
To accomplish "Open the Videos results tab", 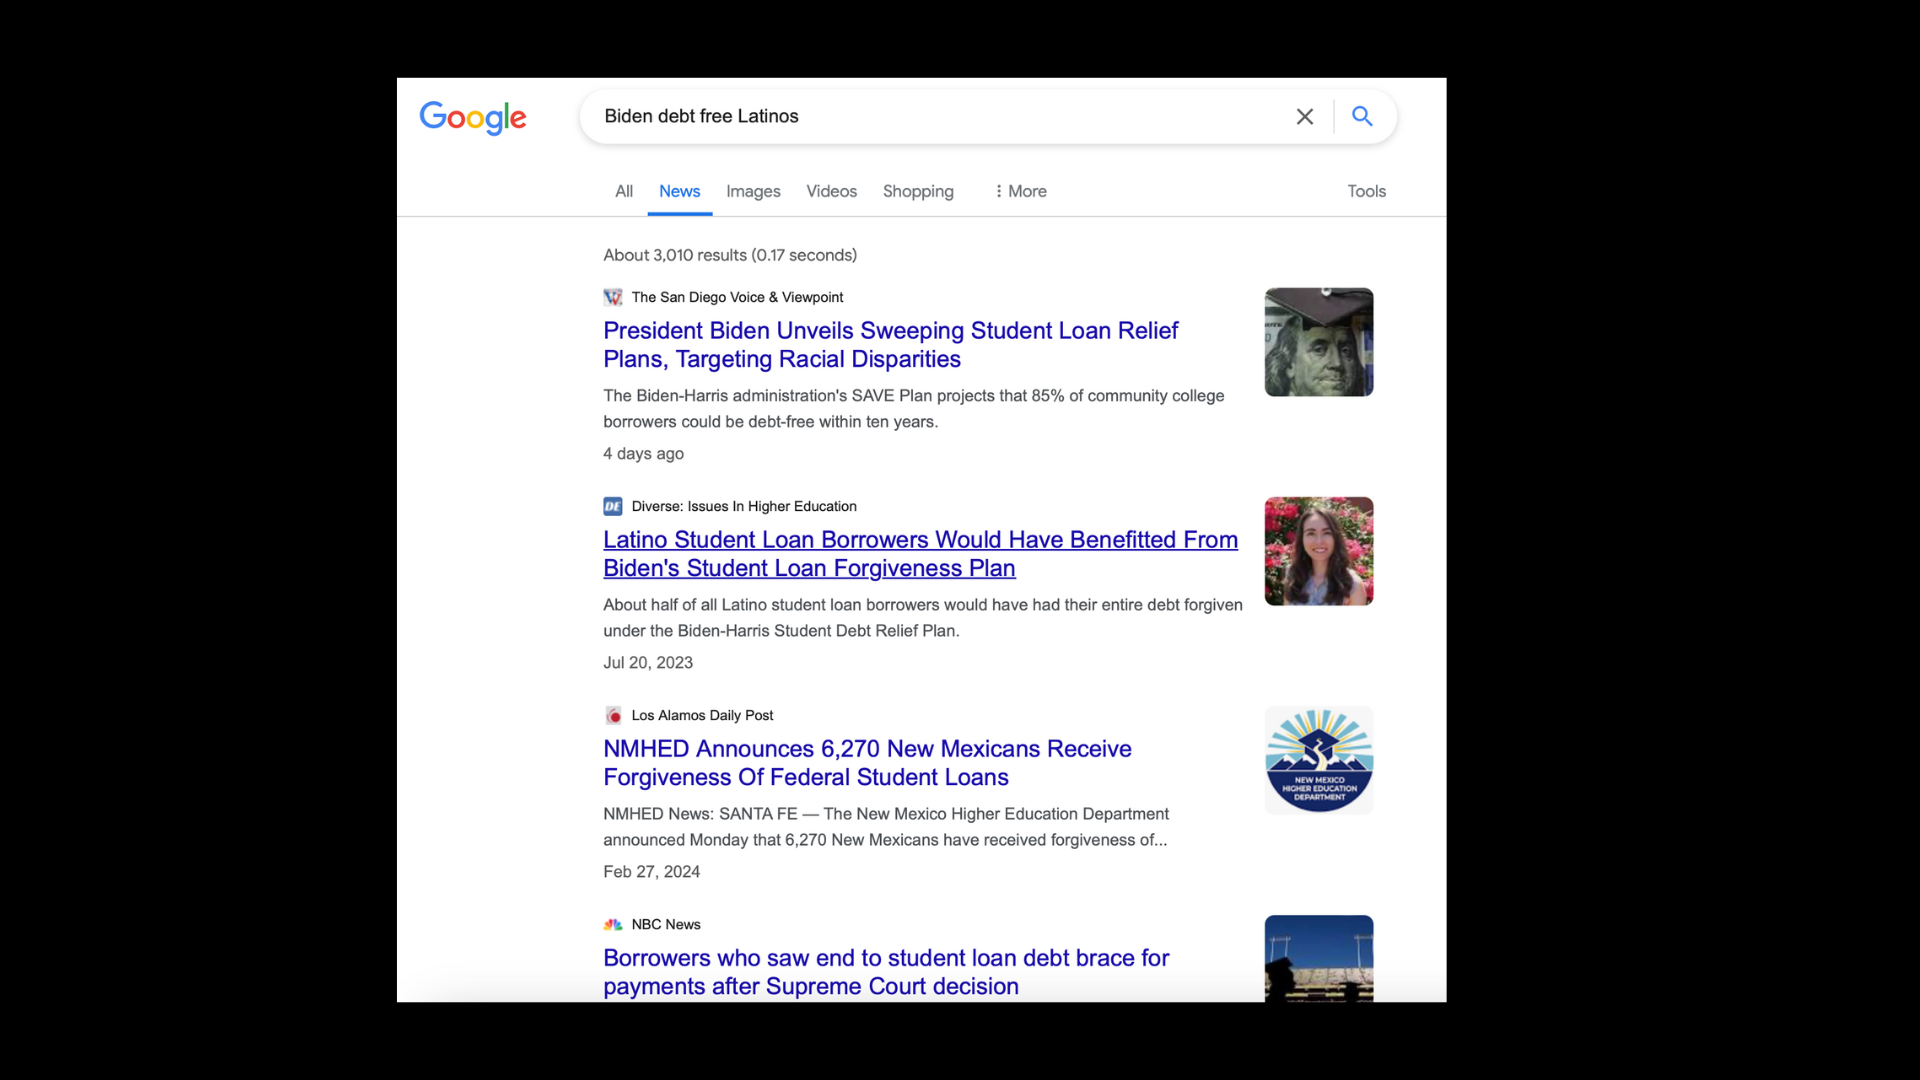I will [831, 191].
